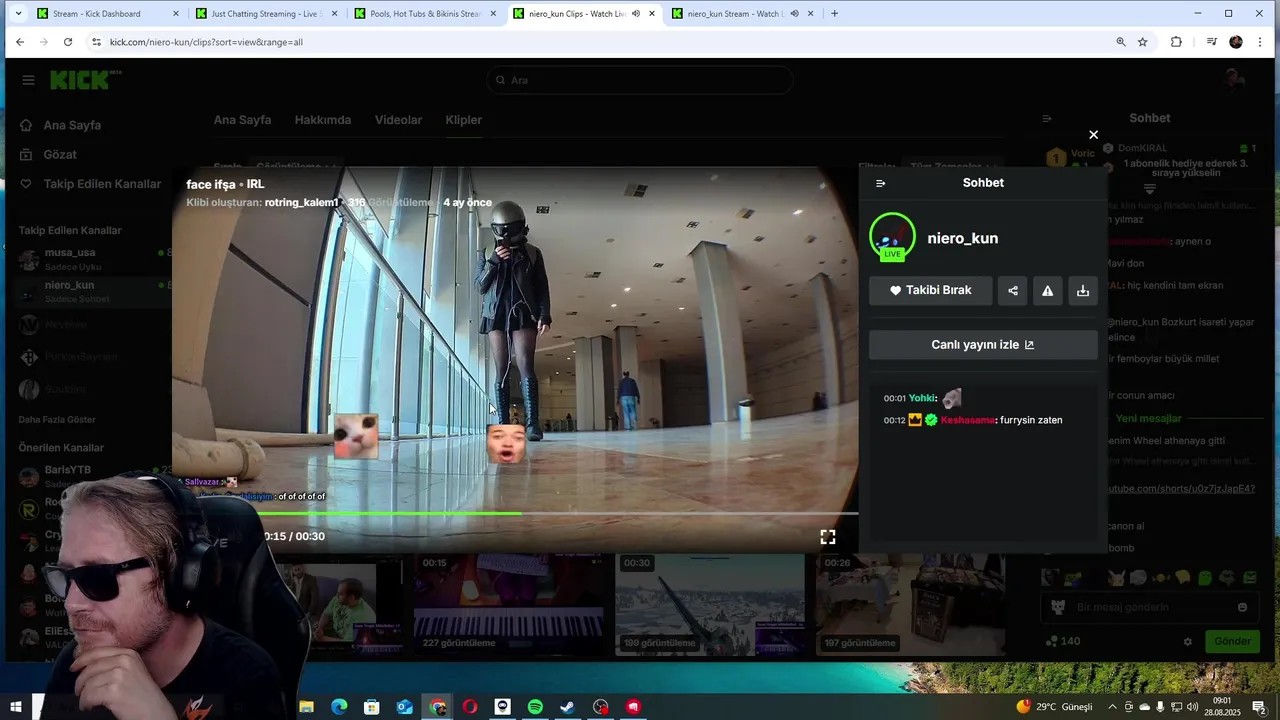Image resolution: width=1280 pixels, height=720 pixels.
Task: Switch to Pools, Hot Tubs & Bikinis tab
Action: coord(425,14)
